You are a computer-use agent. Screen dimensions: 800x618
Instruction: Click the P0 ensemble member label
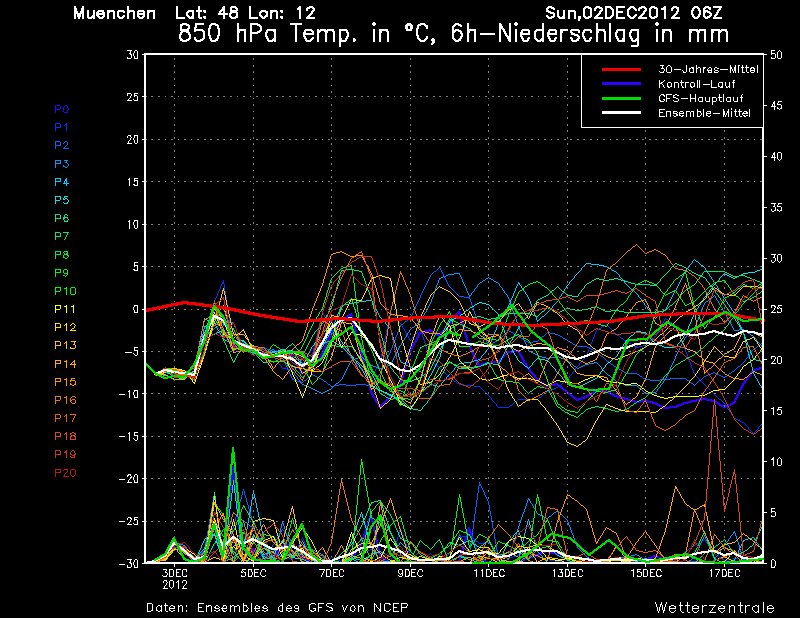coord(61,109)
